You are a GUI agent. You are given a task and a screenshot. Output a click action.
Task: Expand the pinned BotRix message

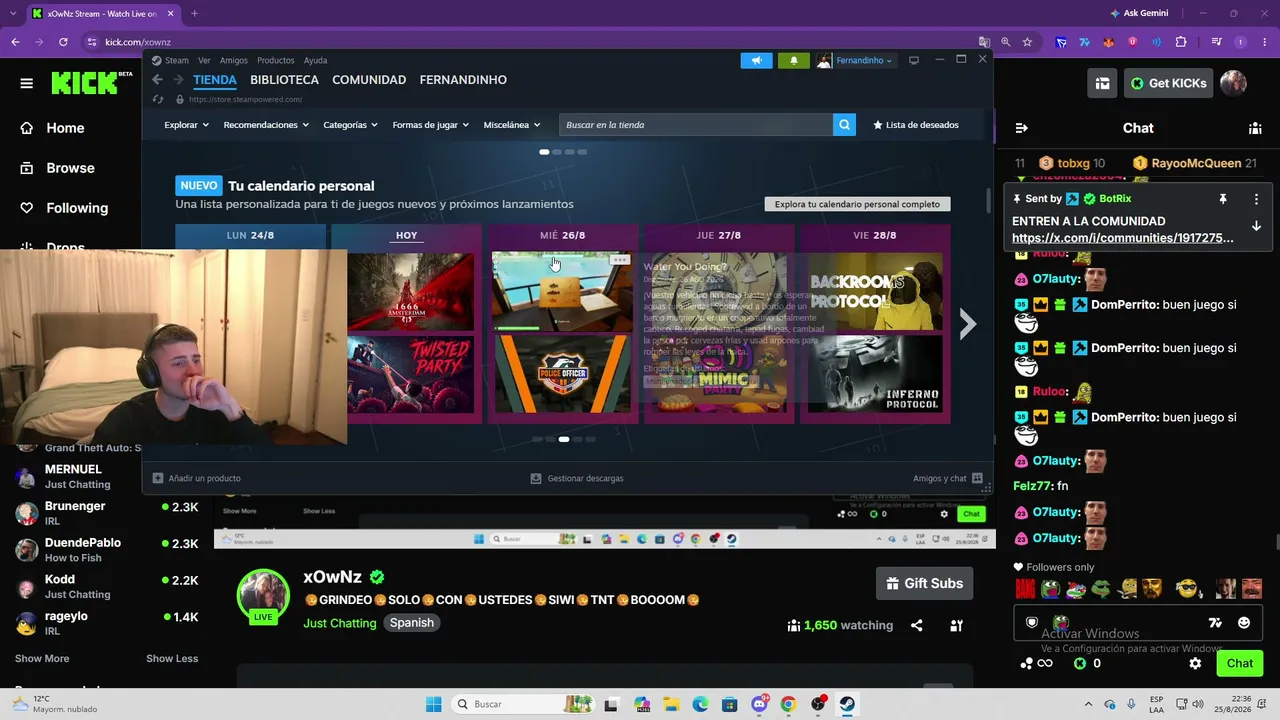(x=1256, y=226)
